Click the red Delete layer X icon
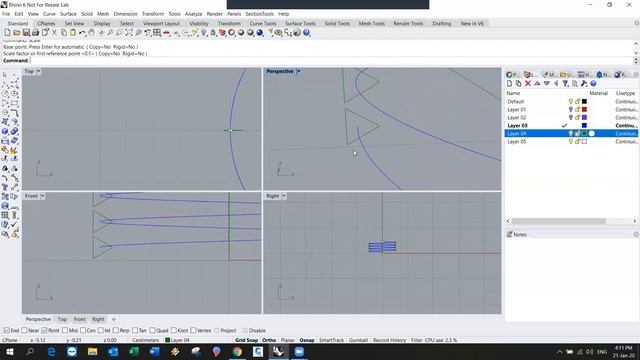Viewport: 640px width, 360px height. click(528, 83)
